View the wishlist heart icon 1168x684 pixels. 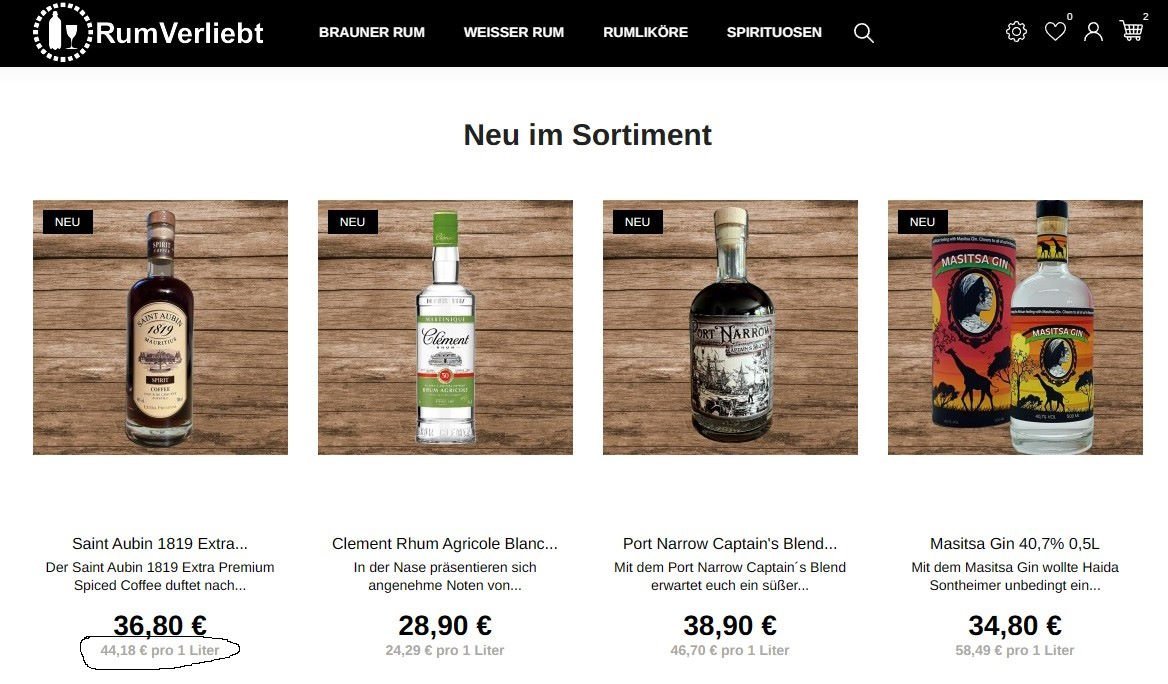tap(1055, 31)
